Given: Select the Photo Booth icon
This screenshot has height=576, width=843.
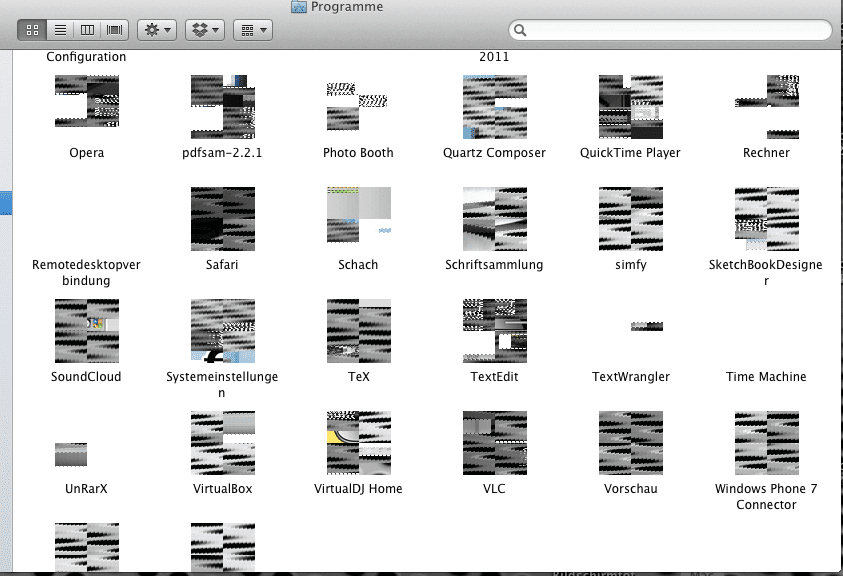Looking at the screenshot, I should click(x=358, y=106).
